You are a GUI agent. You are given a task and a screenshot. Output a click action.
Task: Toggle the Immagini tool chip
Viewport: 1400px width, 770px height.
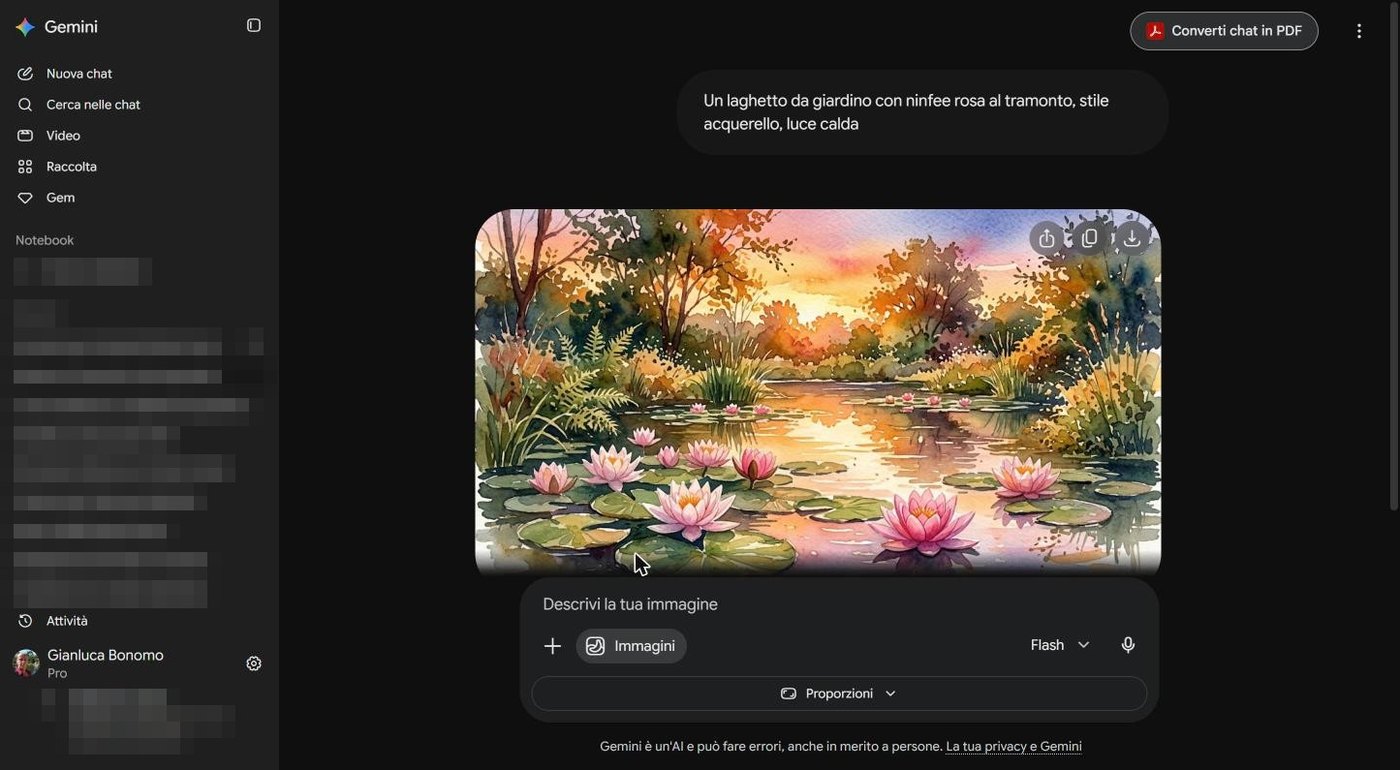click(x=631, y=646)
